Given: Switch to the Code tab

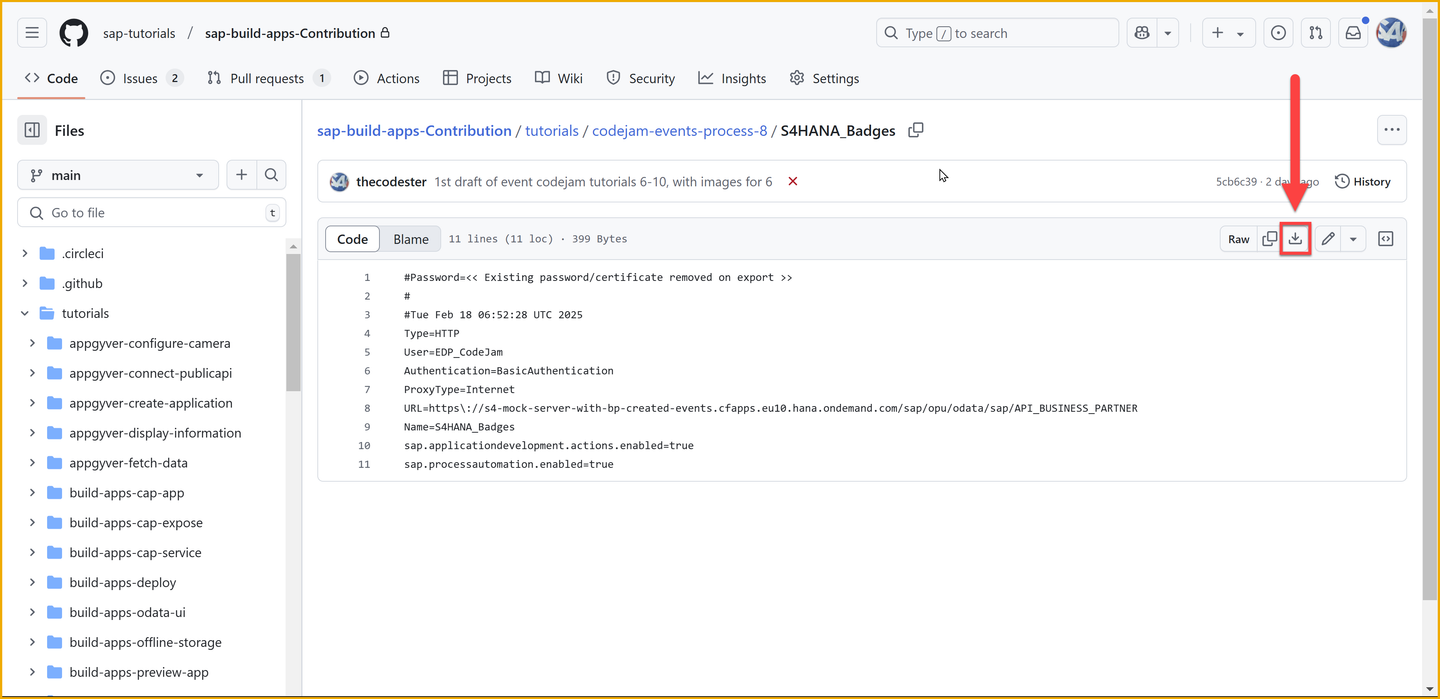Looking at the screenshot, I should coord(52,78).
